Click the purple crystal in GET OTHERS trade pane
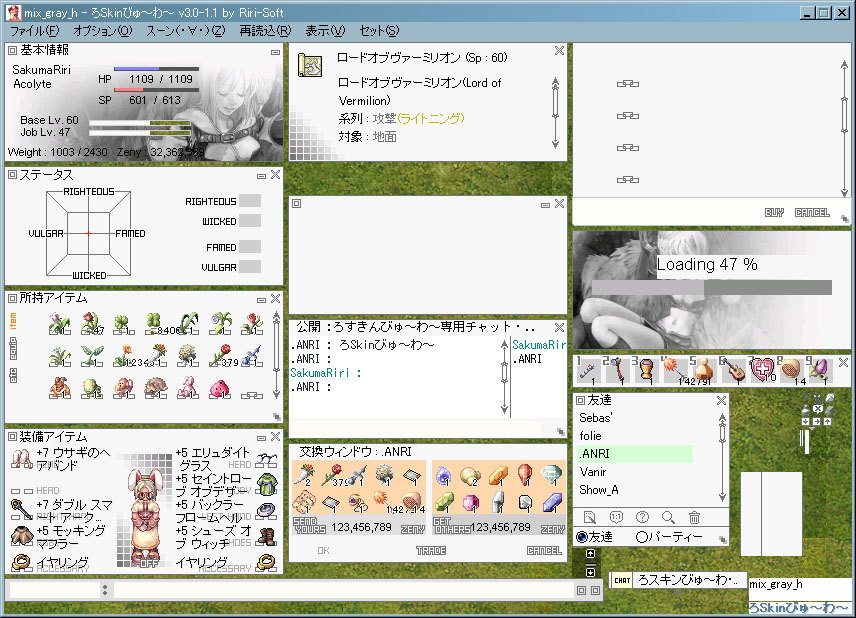Screen dimensions: 856x618 click(552, 502)
